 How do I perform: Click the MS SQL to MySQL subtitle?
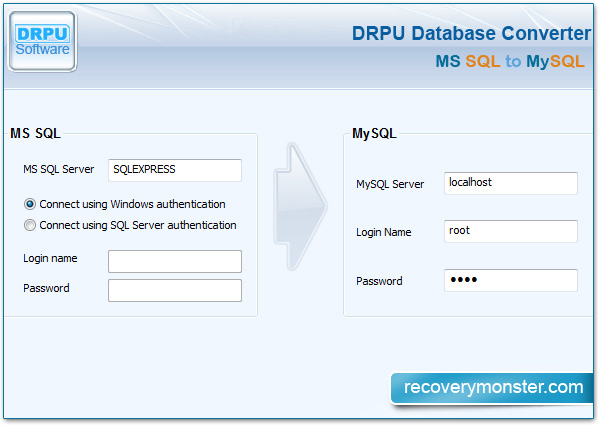click(510, 61)
